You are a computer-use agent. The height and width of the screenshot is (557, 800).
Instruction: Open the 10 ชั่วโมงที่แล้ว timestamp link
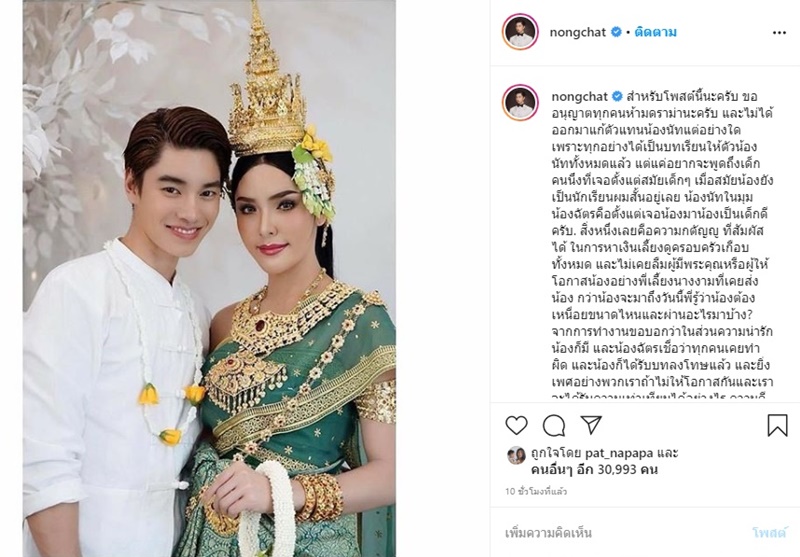536,492
